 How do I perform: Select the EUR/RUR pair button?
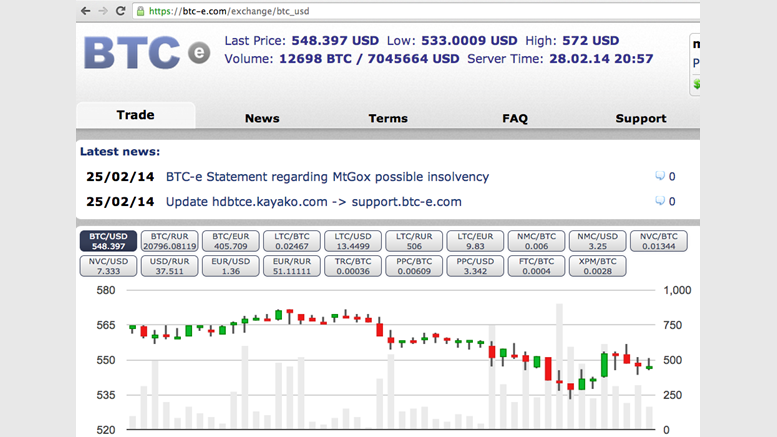click(x=292, y=266)
